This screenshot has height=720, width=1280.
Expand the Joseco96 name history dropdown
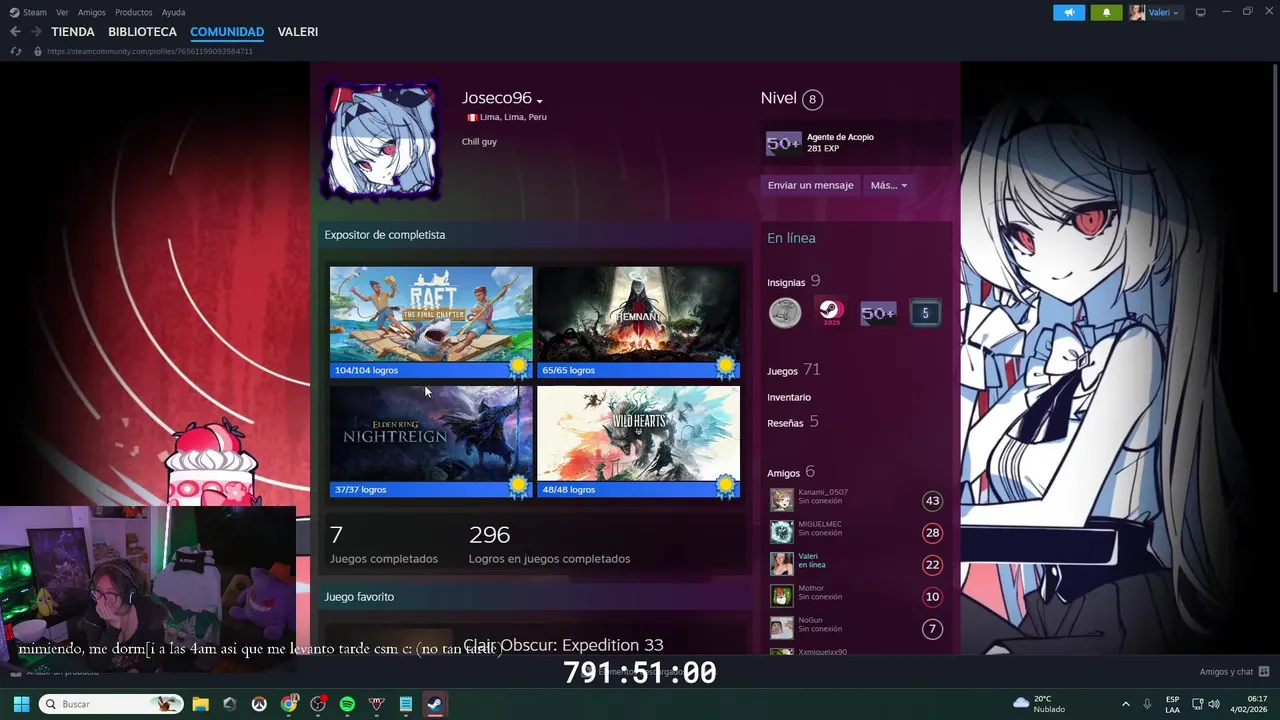click(x=539, y=101)
